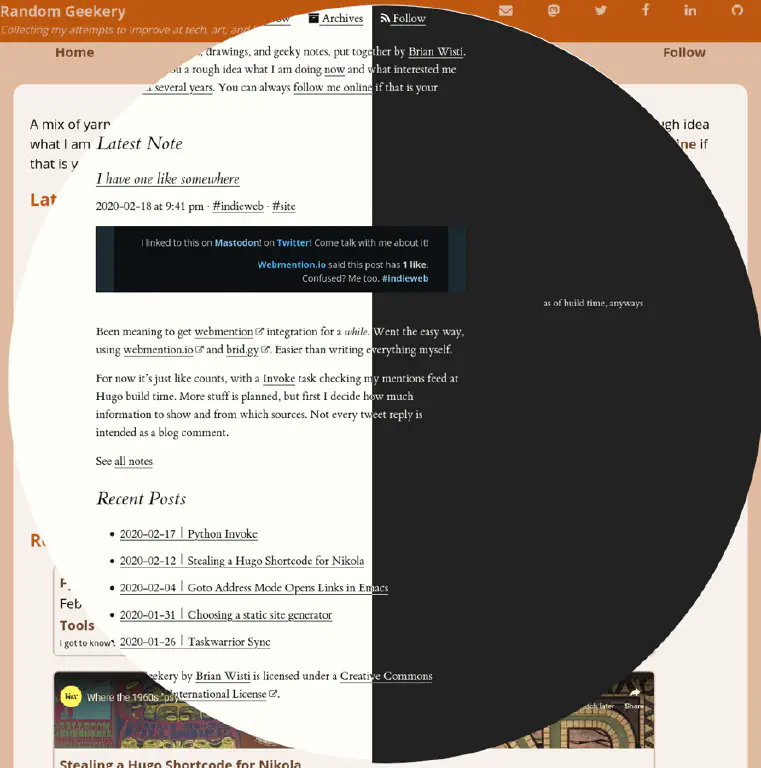Click Brian Wisti link in footer license

click(223, 676)
